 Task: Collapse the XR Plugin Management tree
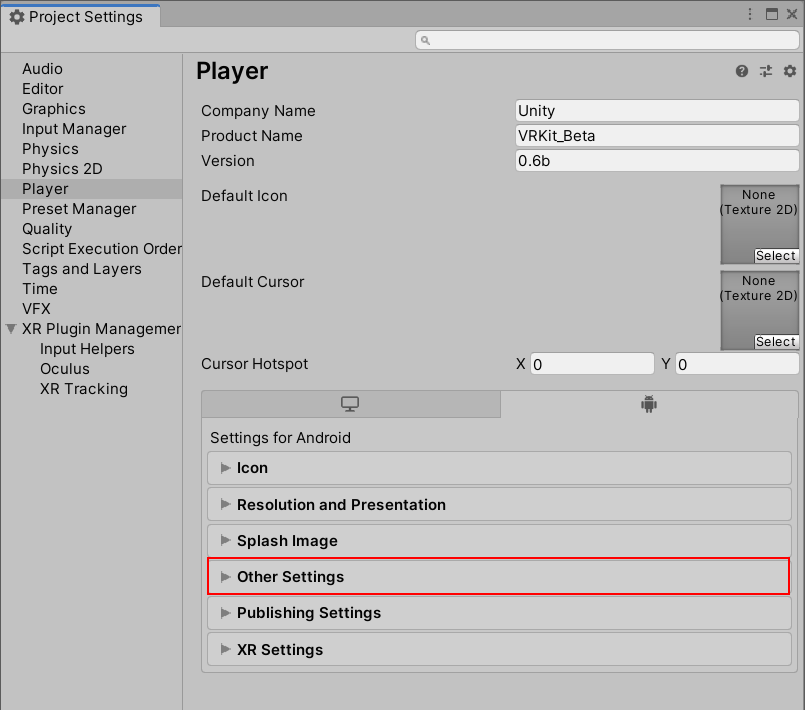[9, 328]
